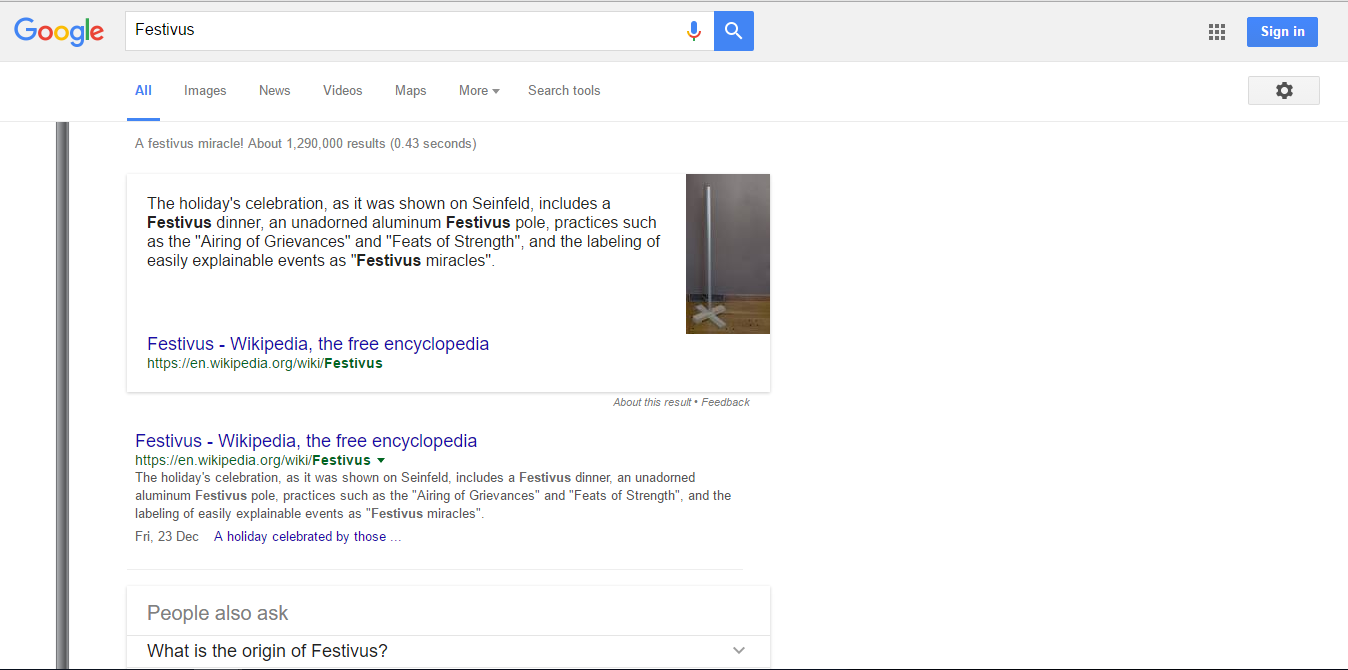The height and width of the screenshot is (670, 1348).
Task: Switch to the News tab
Action: (x=274, y=91)
